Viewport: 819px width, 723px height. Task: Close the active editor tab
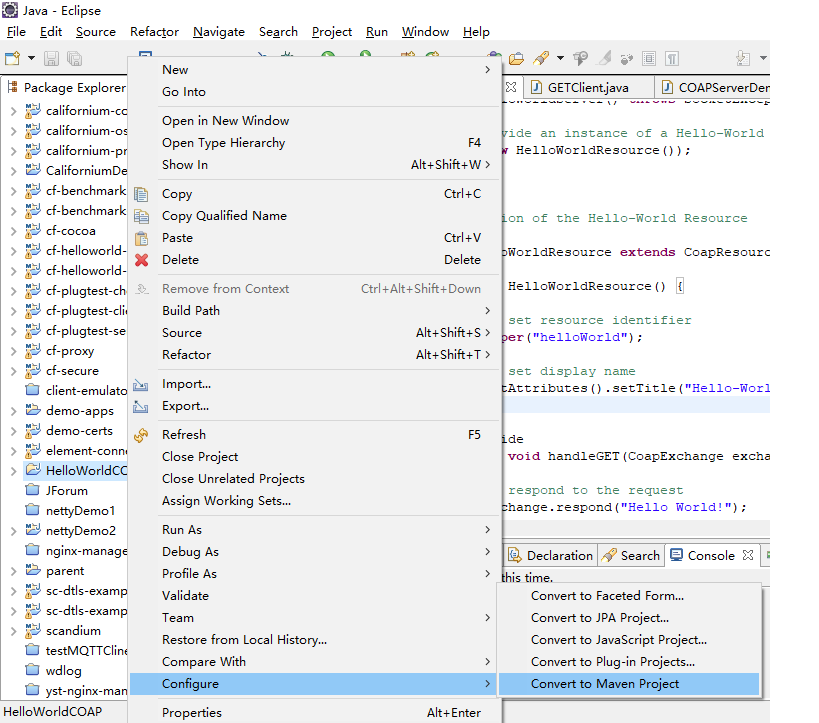click(511, 87)
